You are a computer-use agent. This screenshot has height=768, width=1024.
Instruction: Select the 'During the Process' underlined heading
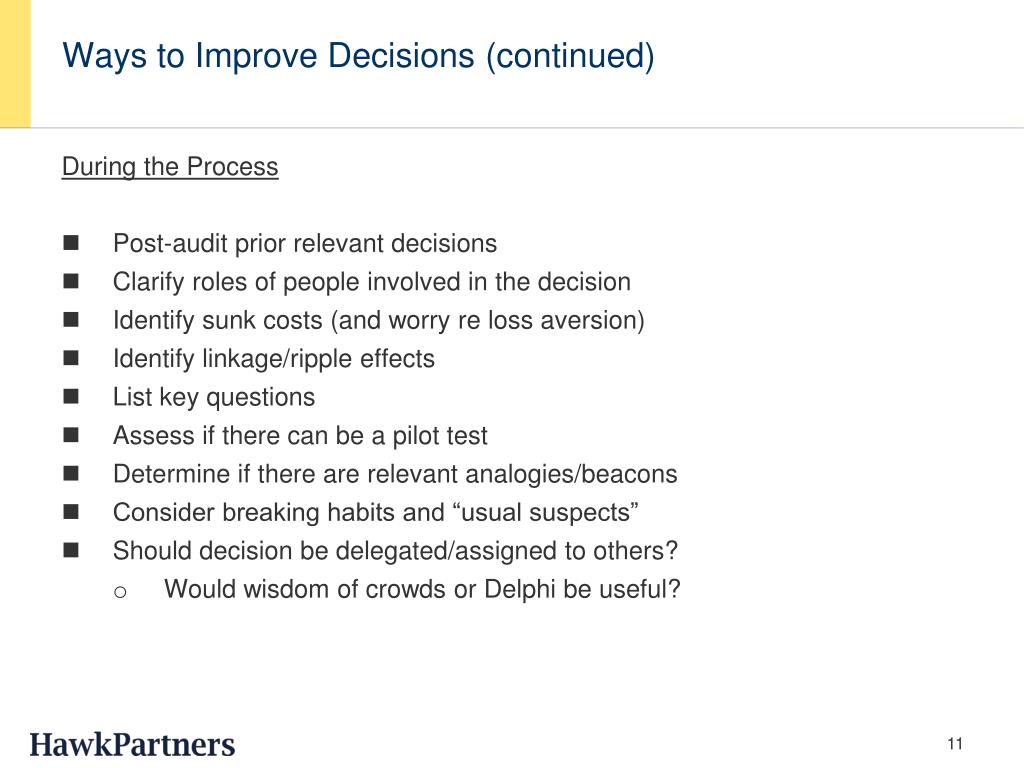pos(170,167)
